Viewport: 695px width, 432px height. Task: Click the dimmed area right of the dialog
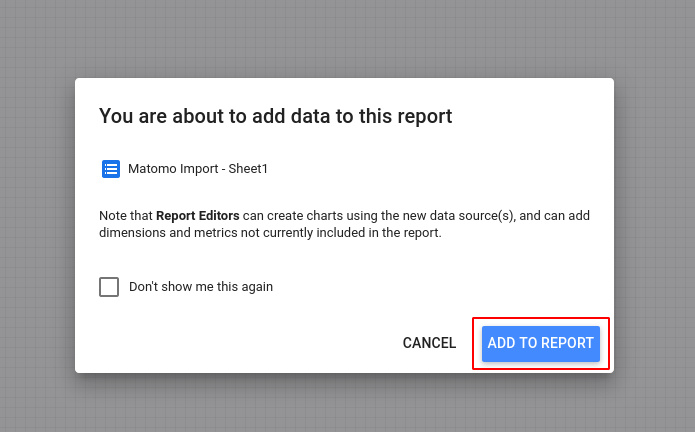pyautogui.click(x=654, y=225)
